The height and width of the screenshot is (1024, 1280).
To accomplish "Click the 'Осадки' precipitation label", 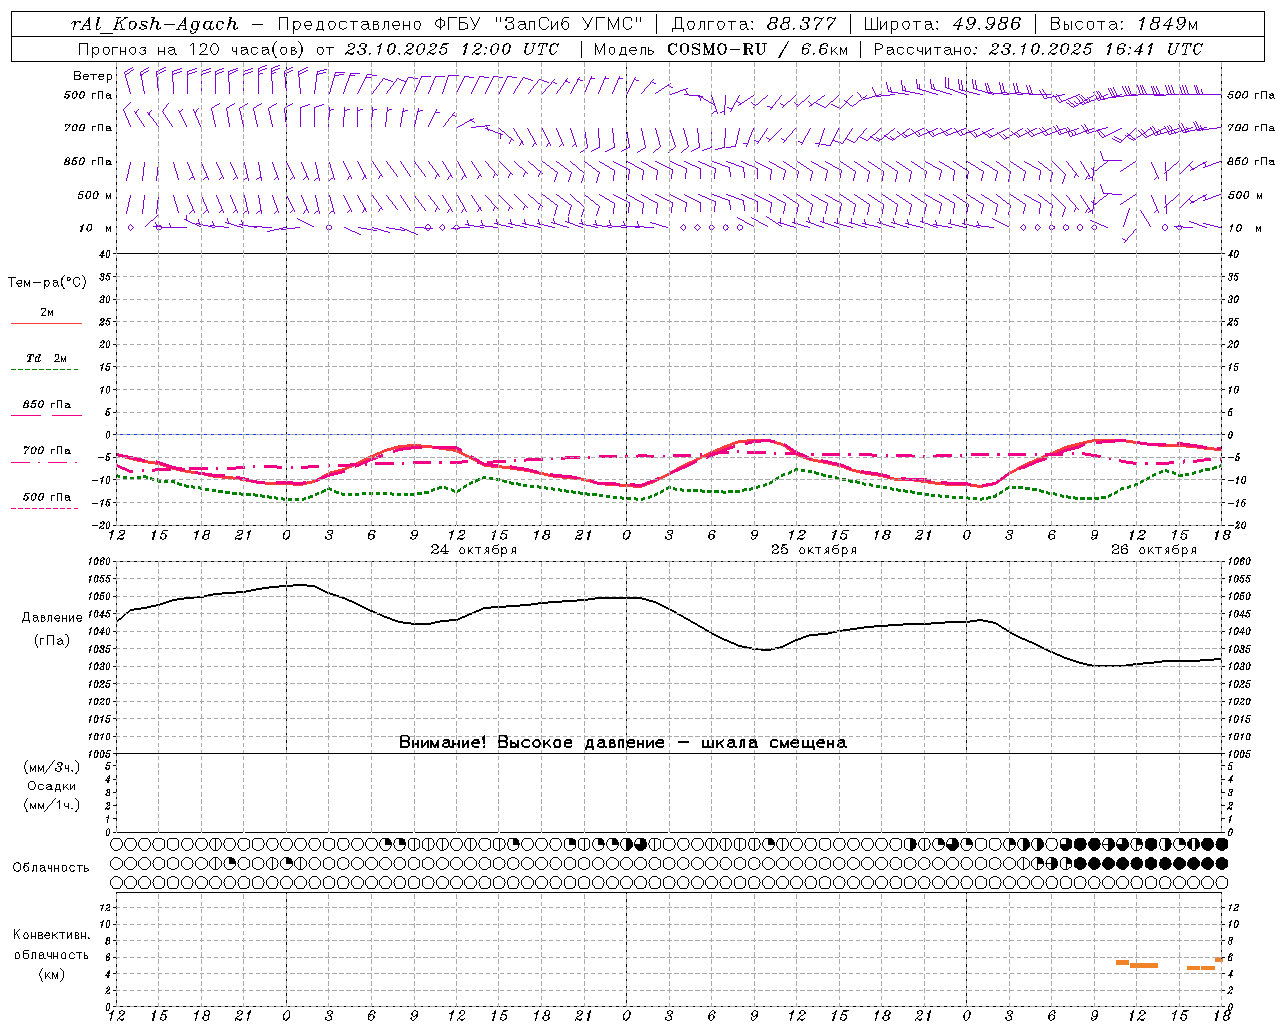I will coord(52,786).
